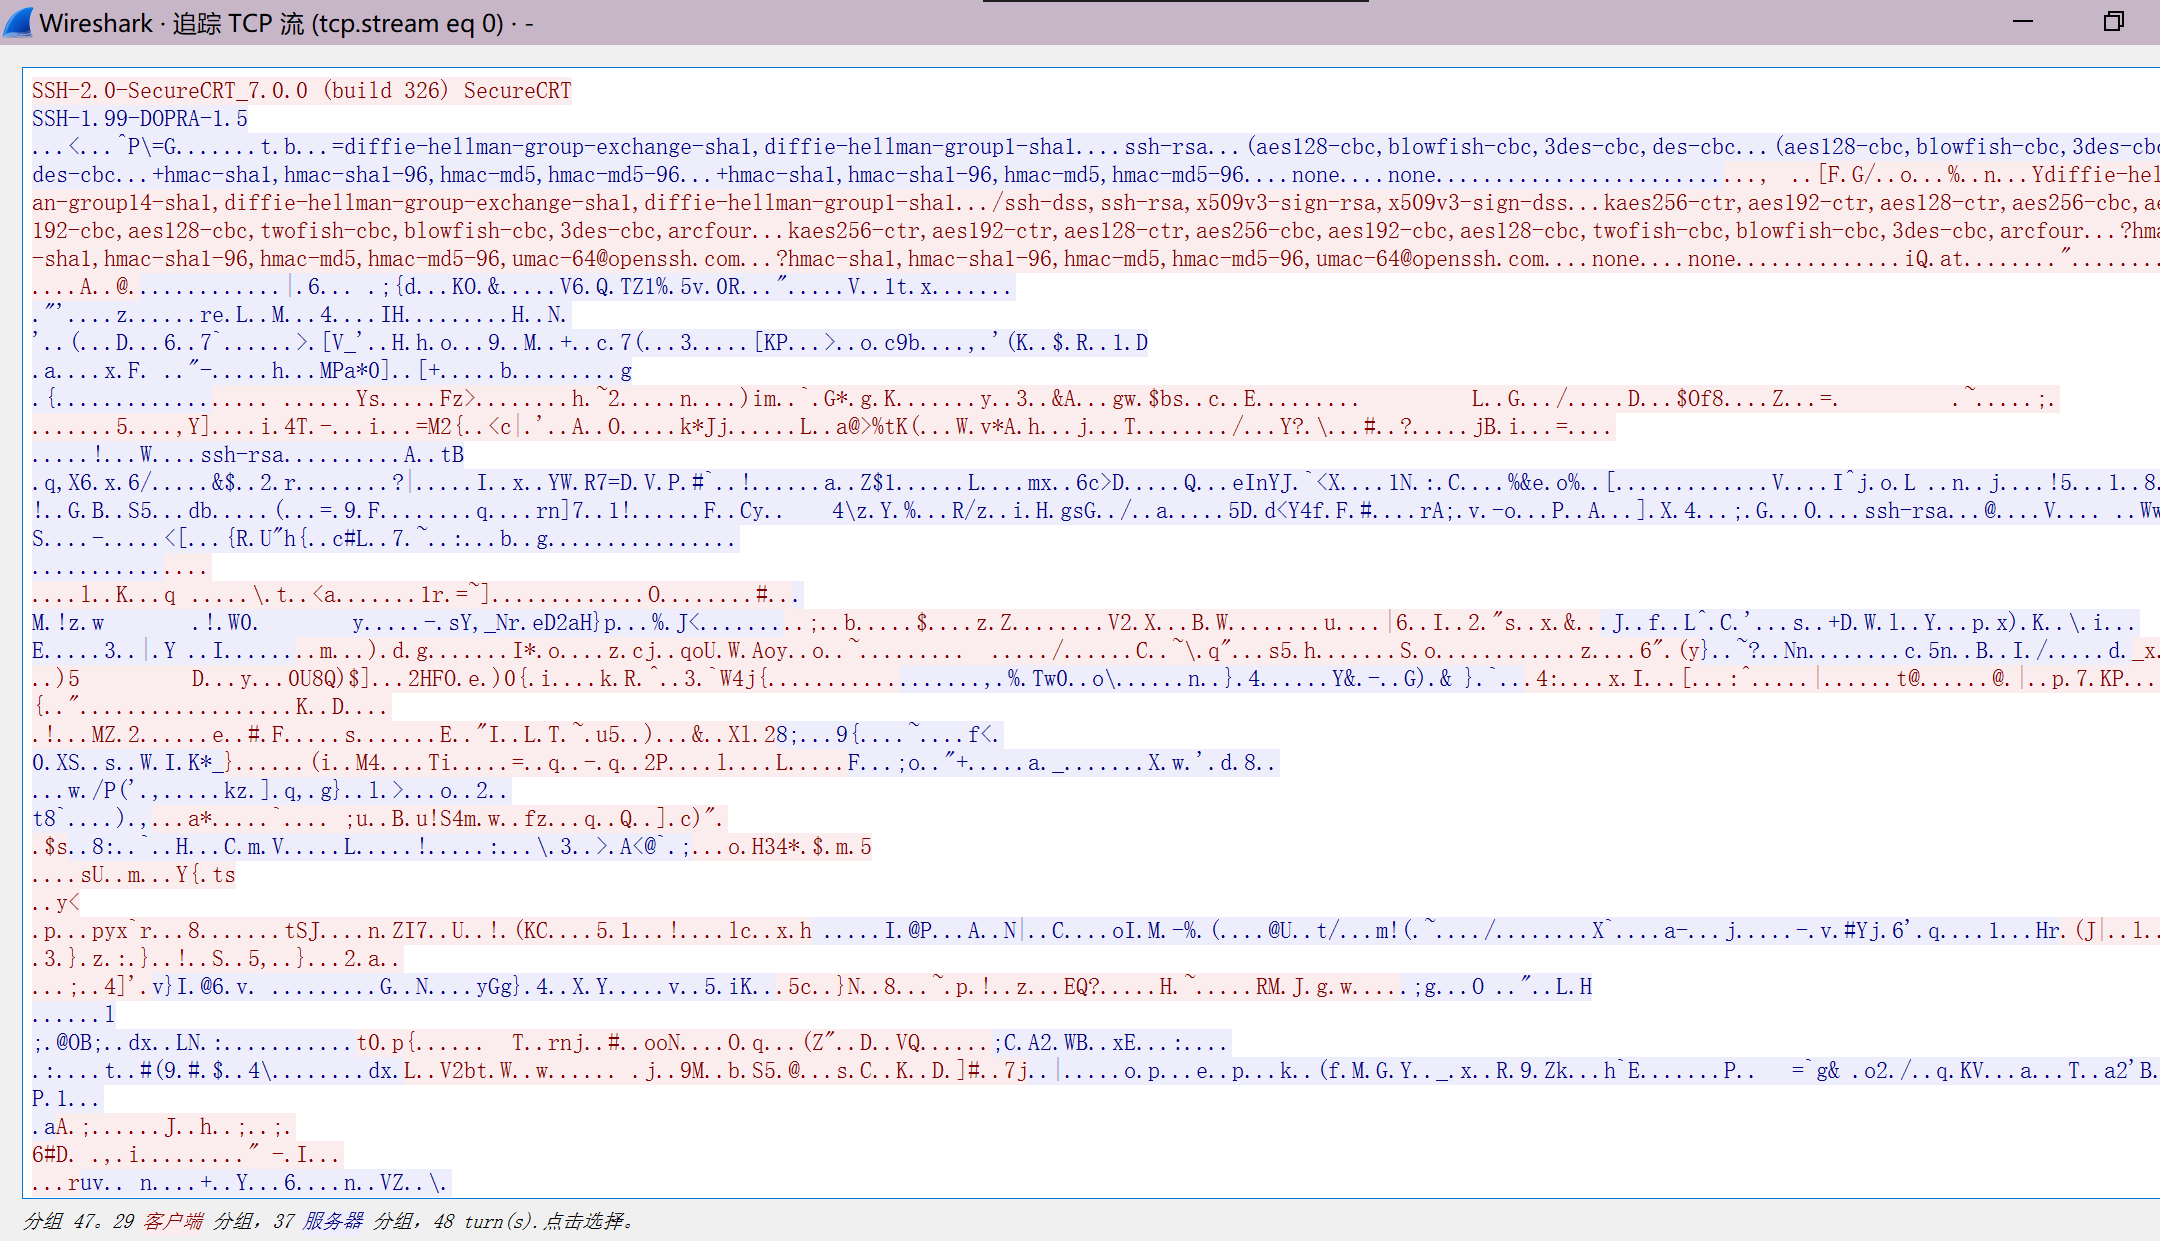
Task: Click the server line reading P.1...
Action: tap(66, 1099)
